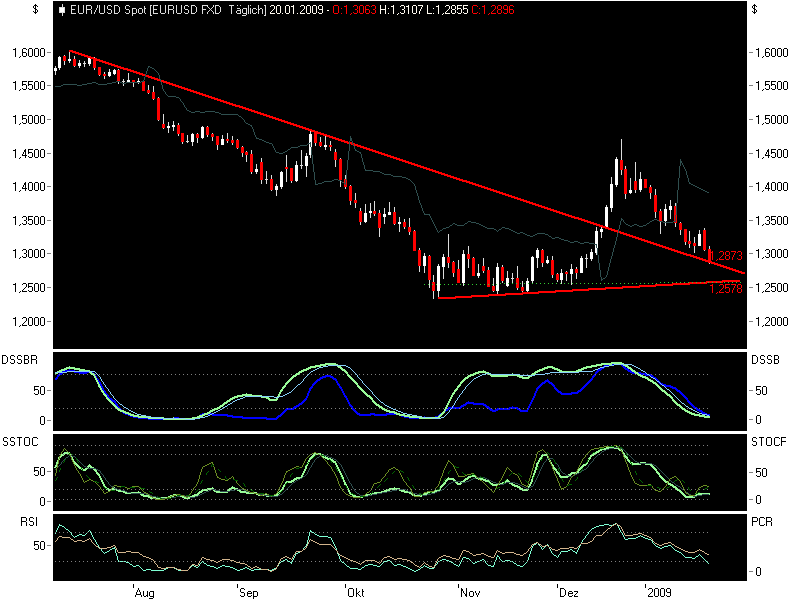Click the 1,6000 label on the left axis
This screenshot has height=600, width=800.
click(29, 53)
